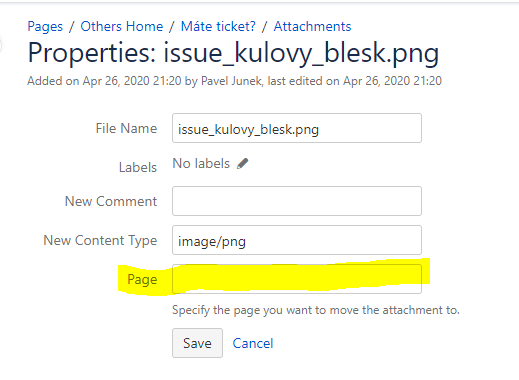This screenshot has height=380, width=519.
Task: Click the Page field label
Action: [142, 280]
